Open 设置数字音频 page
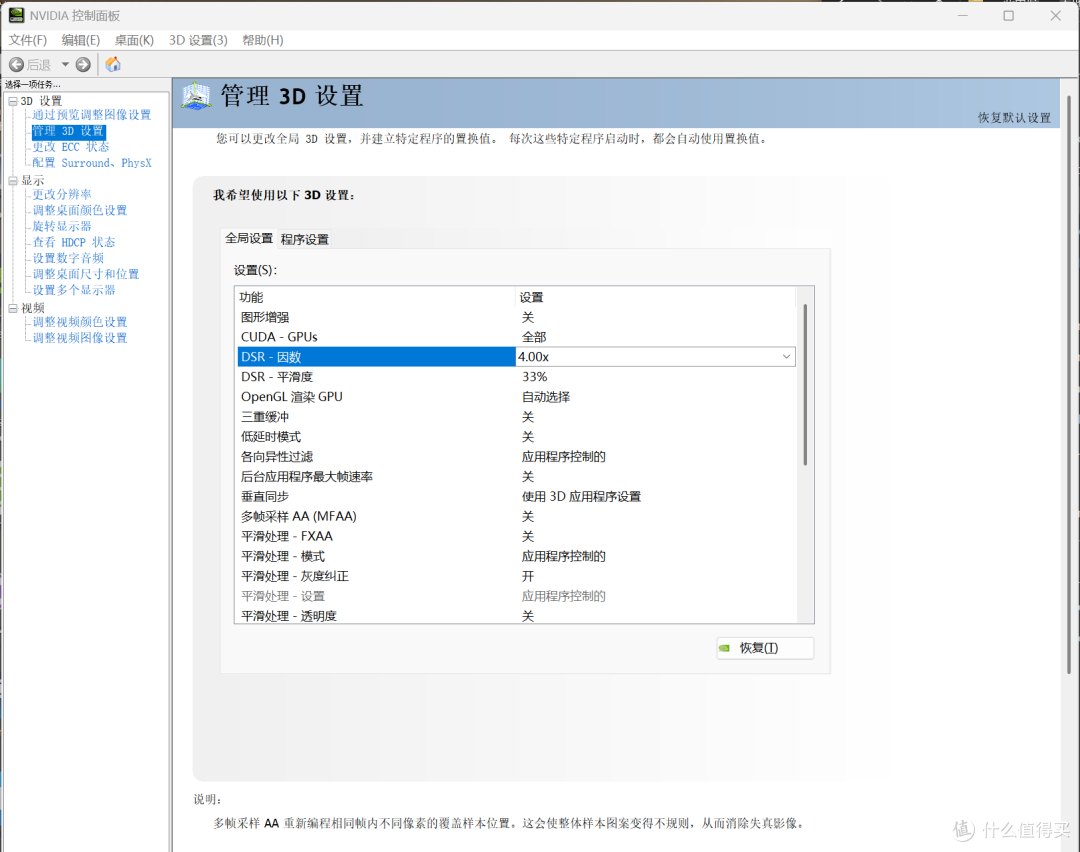The width and height of the screenshot is (1080, 852). (x=68, y=258)
